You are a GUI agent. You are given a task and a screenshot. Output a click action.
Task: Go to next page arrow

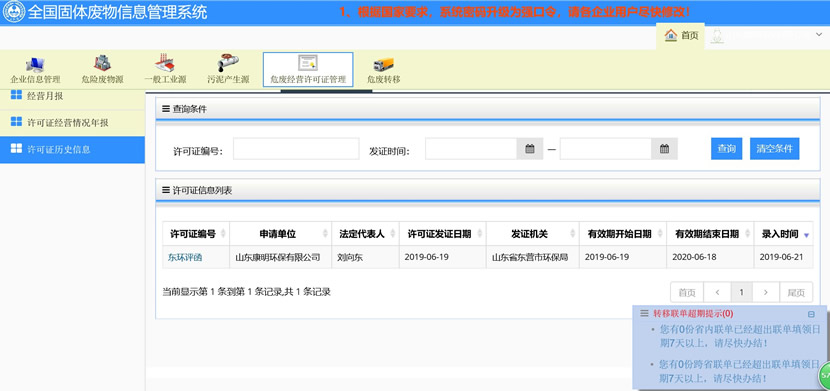click(766, 292)
